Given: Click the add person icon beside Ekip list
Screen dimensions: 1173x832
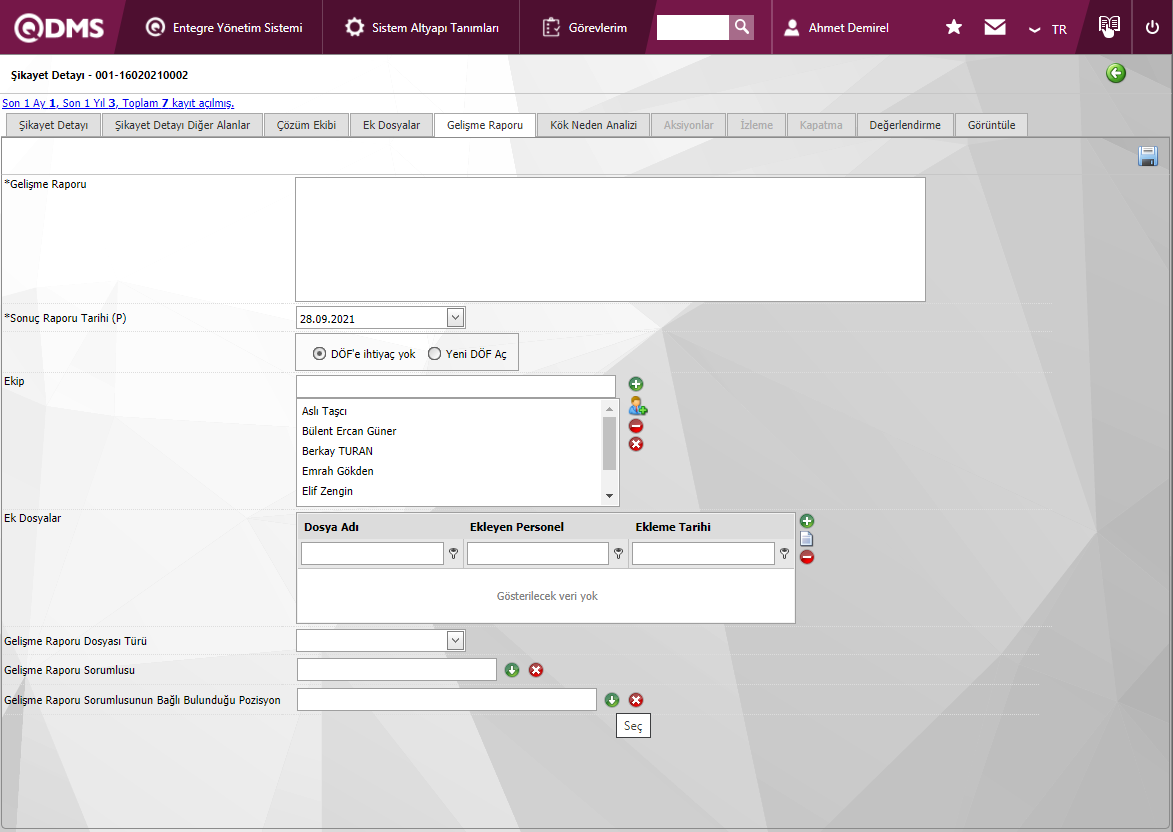Looking at the screenshot, I should click(x=637, y=406).
